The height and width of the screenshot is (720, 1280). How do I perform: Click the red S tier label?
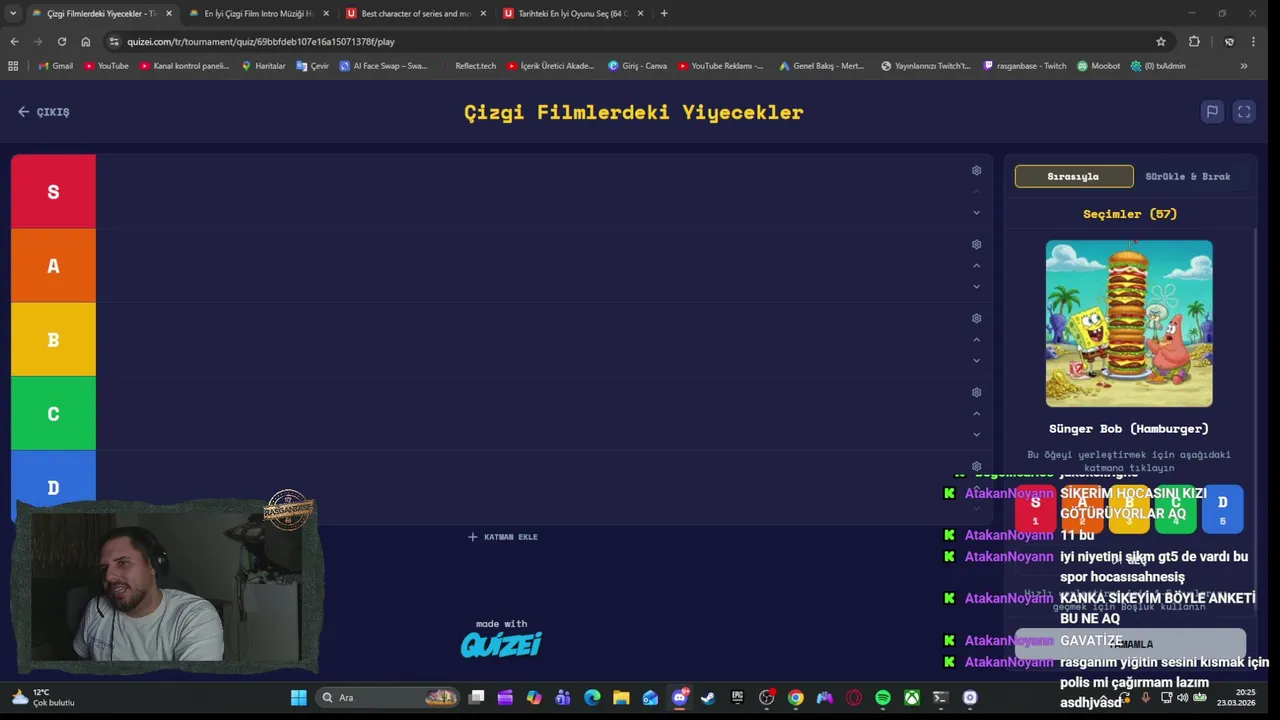pos(53,192)
